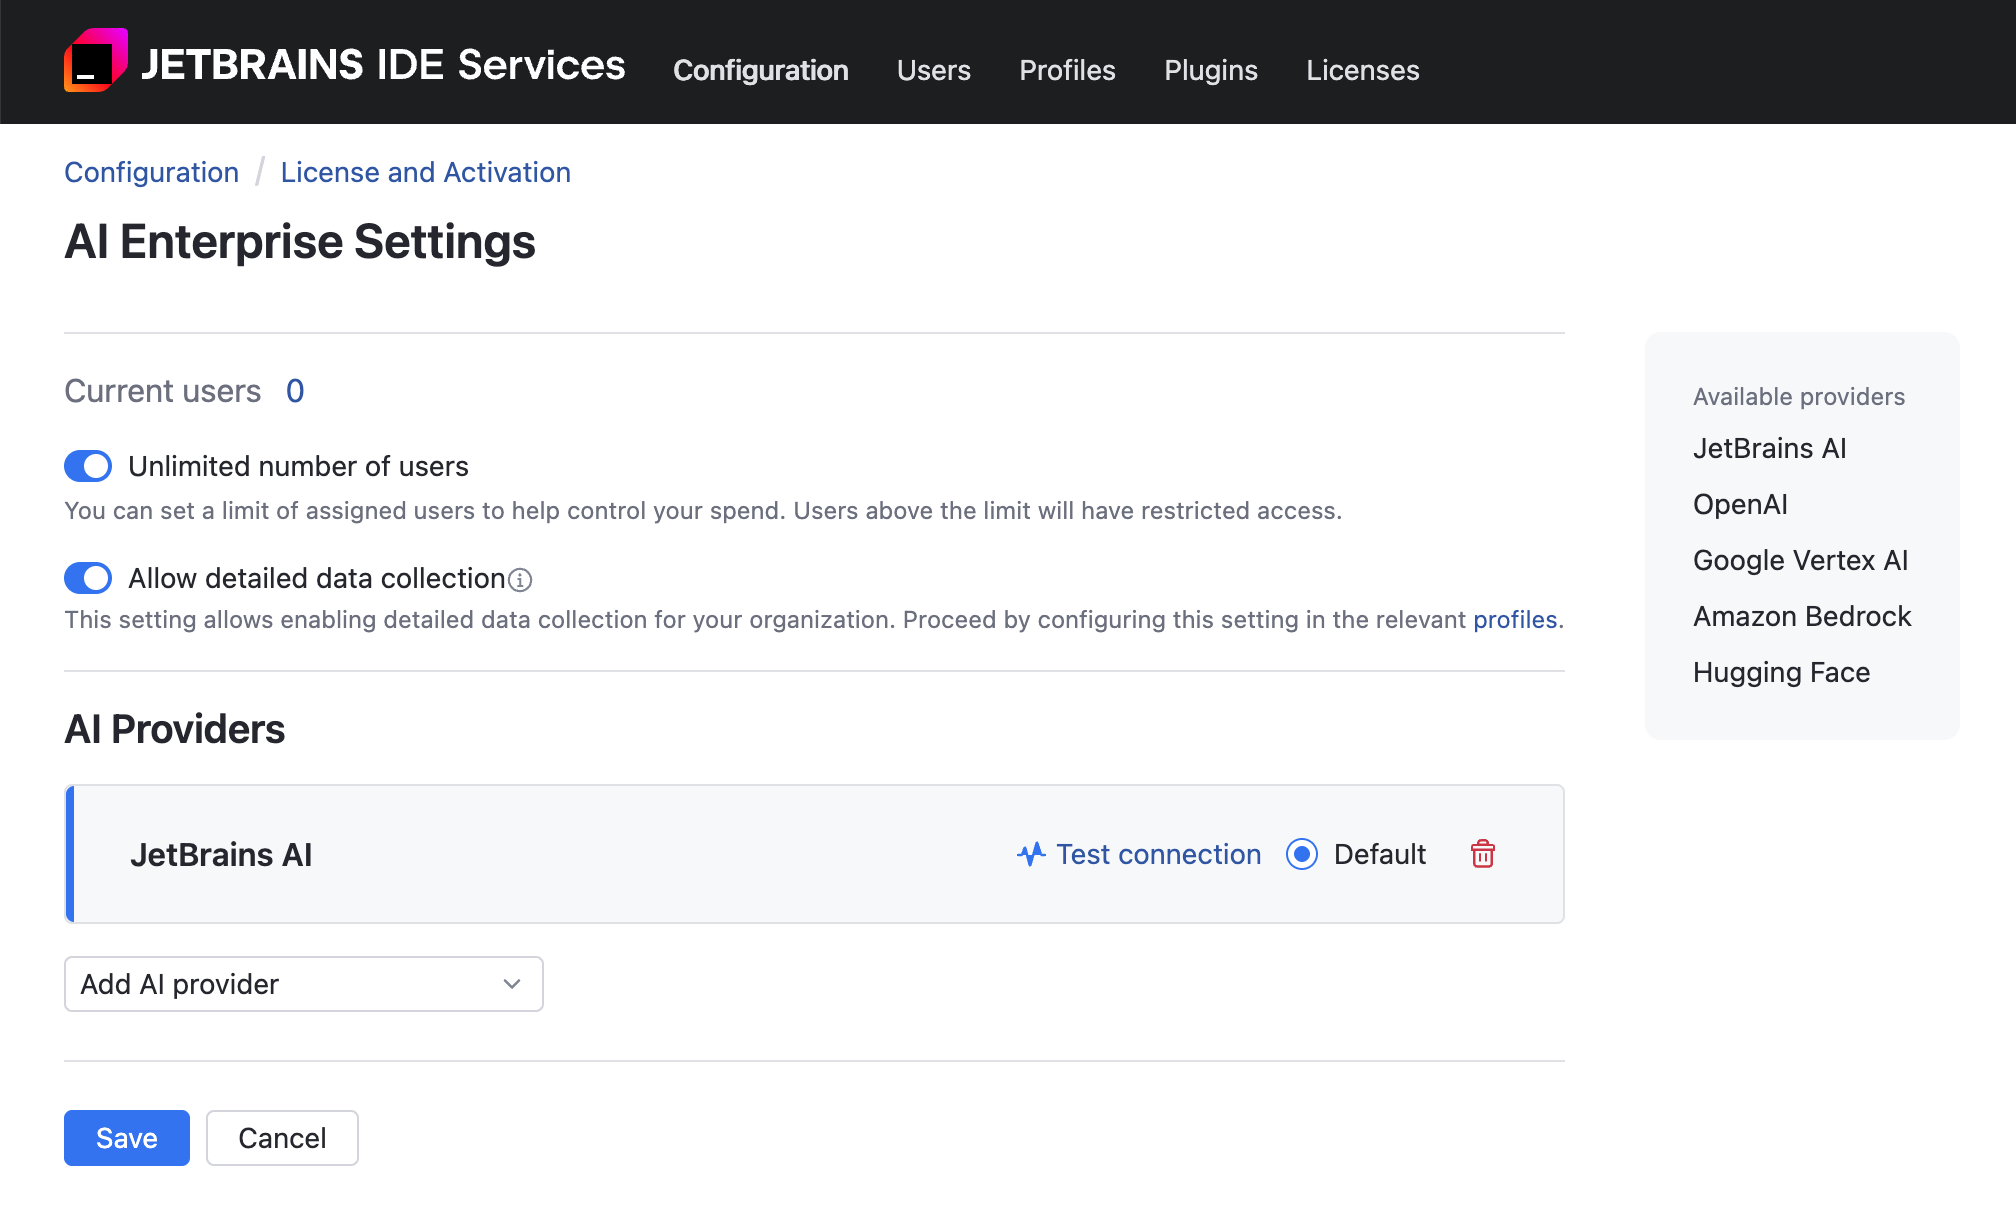Screen dimensions: 2016x1216
Task: Open the profiles link in the description
Action: (x=1515, y=620)
